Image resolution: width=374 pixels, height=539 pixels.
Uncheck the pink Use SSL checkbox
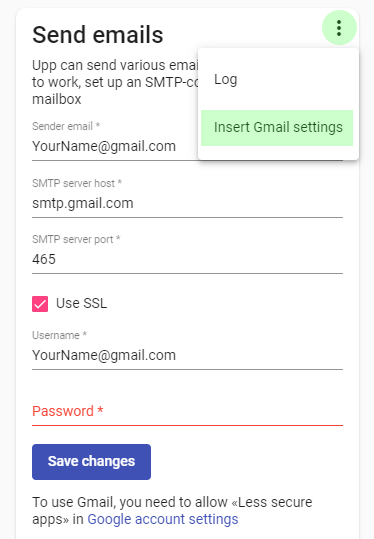pos(40,304)
